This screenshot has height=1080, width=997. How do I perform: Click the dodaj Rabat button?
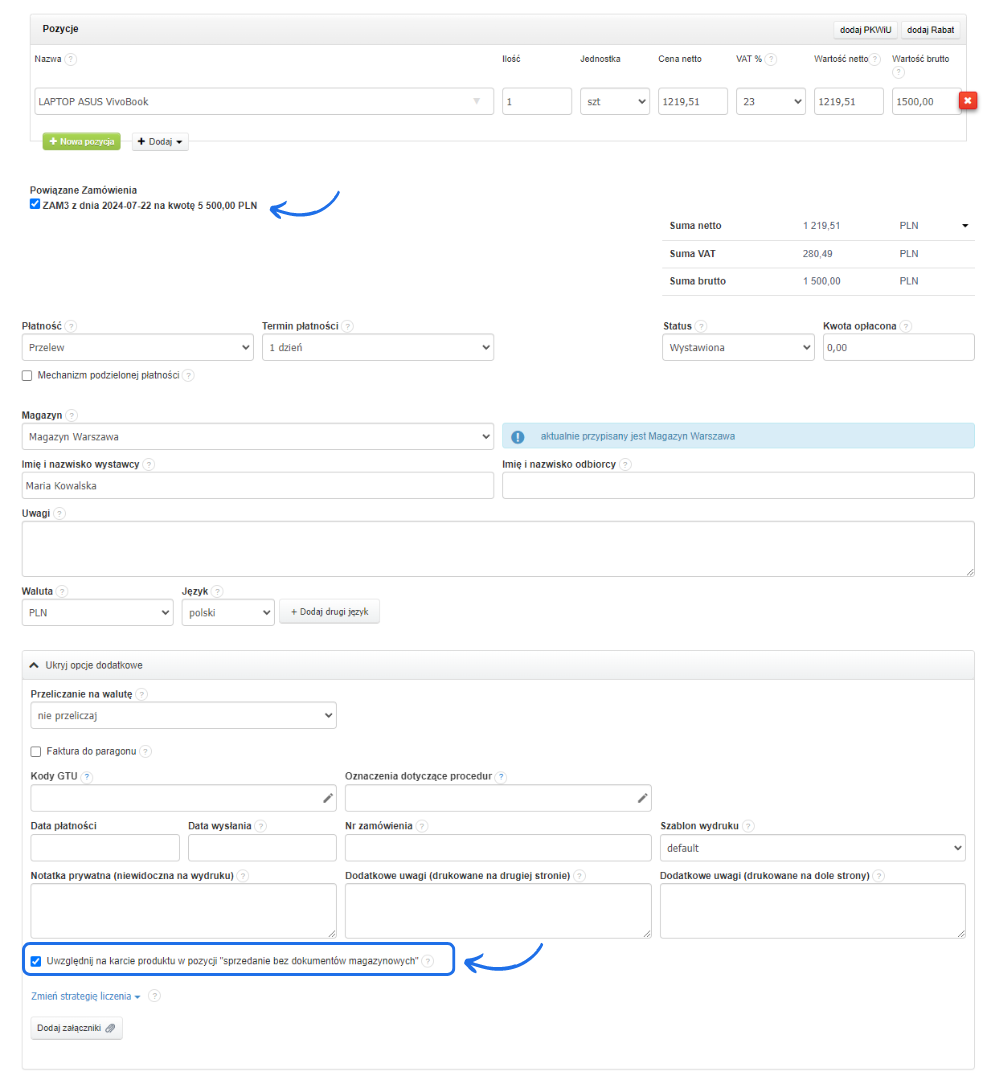point(930,30)
